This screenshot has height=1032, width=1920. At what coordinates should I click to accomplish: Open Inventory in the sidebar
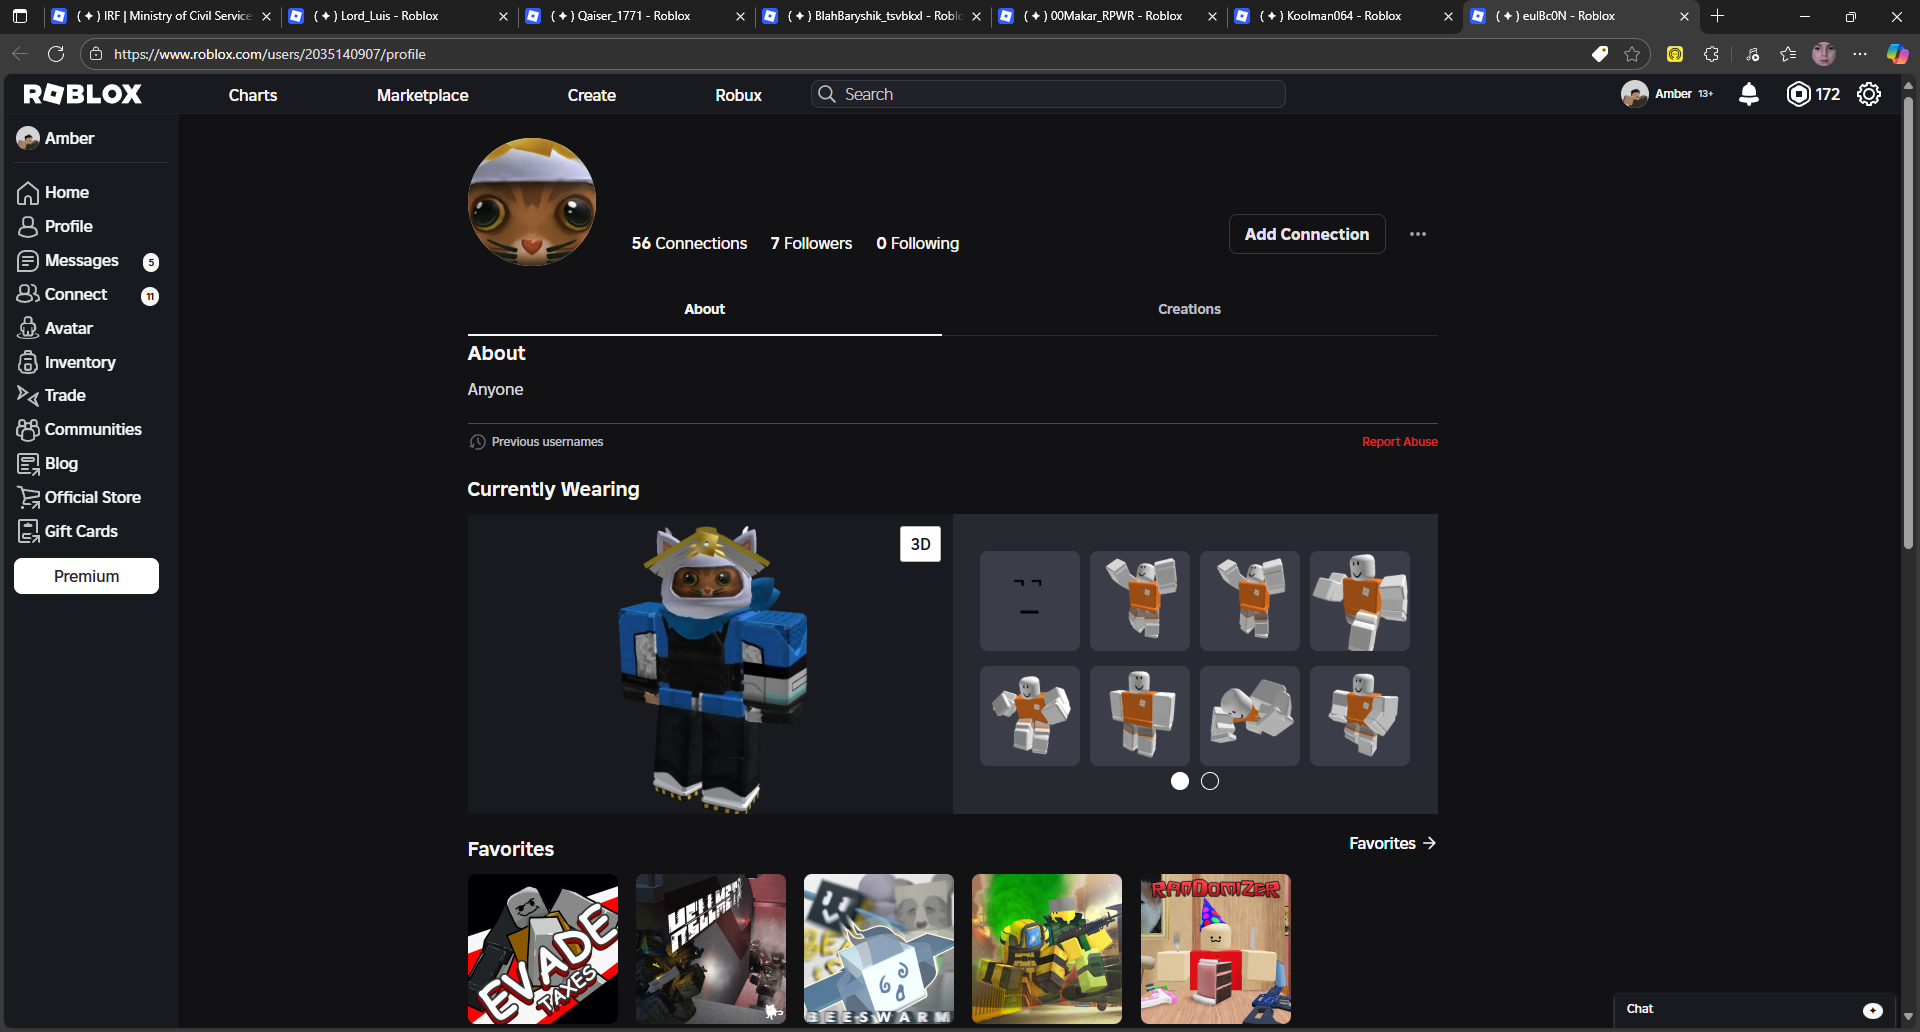(79, 362)
